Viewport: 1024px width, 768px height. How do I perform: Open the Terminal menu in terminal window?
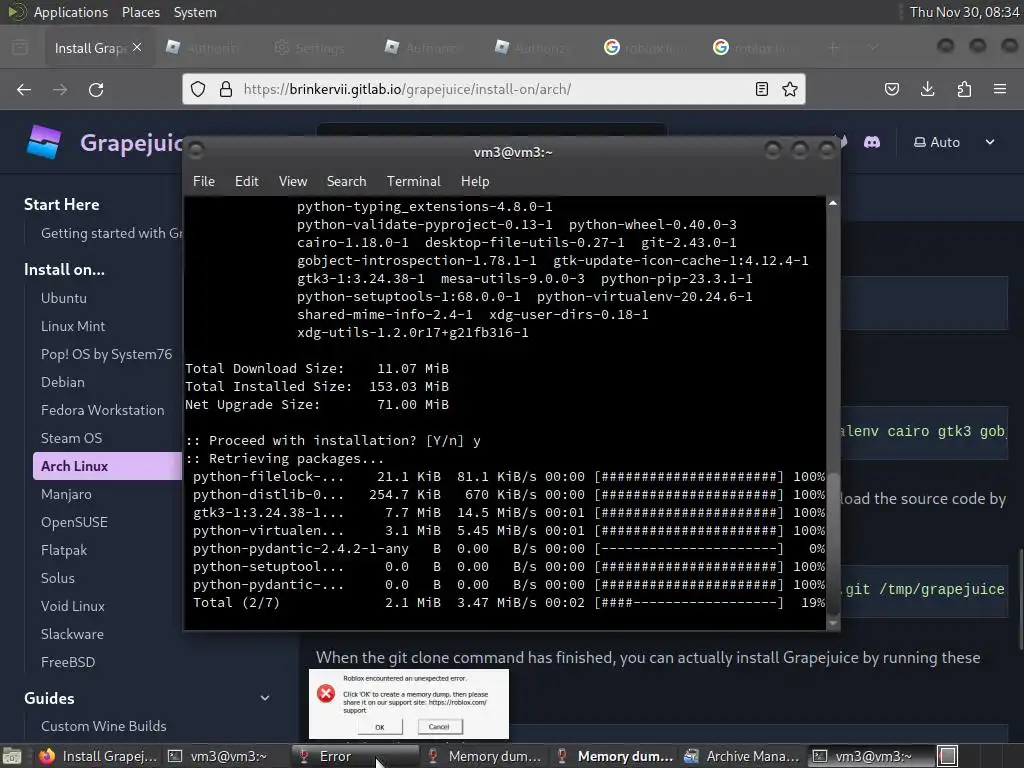pos(413,182)
